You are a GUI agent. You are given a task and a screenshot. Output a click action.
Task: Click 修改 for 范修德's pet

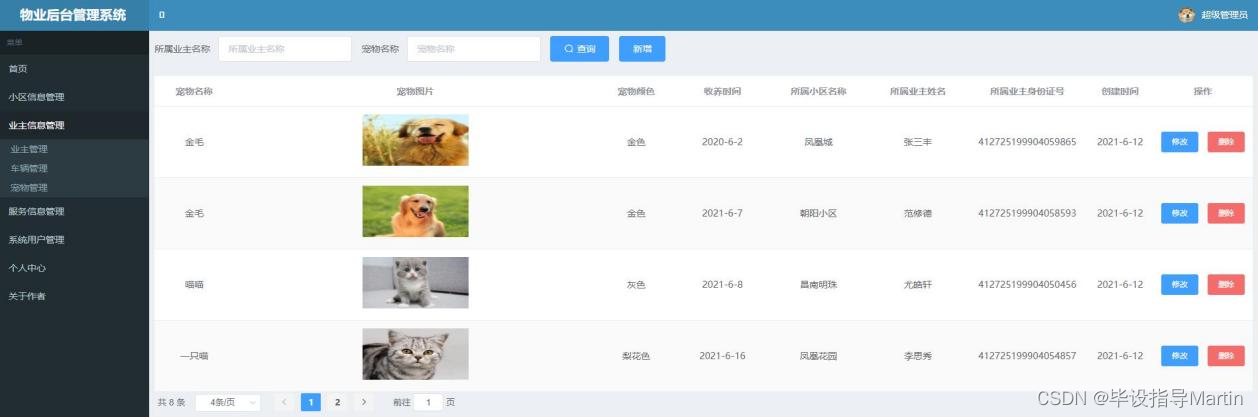coord(1179,213)
